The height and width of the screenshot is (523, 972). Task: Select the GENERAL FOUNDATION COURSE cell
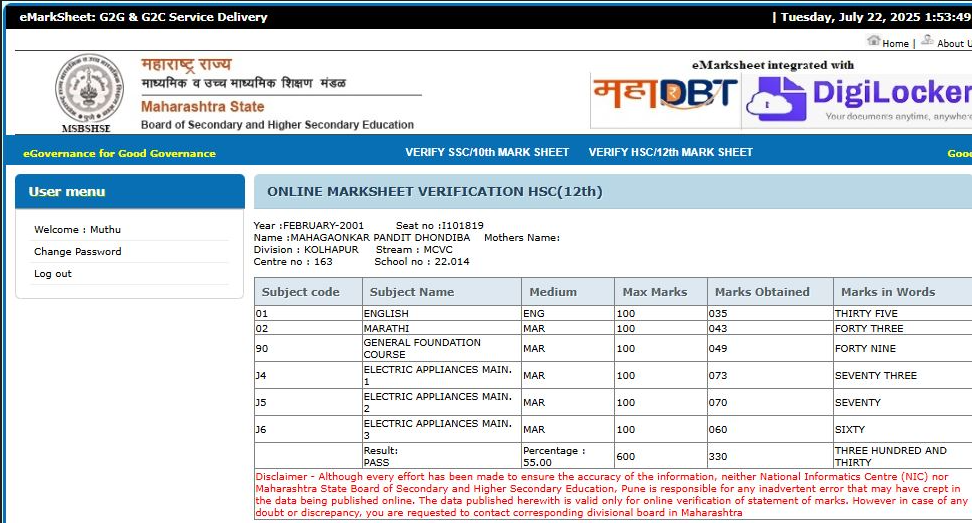tap(422, 348)
